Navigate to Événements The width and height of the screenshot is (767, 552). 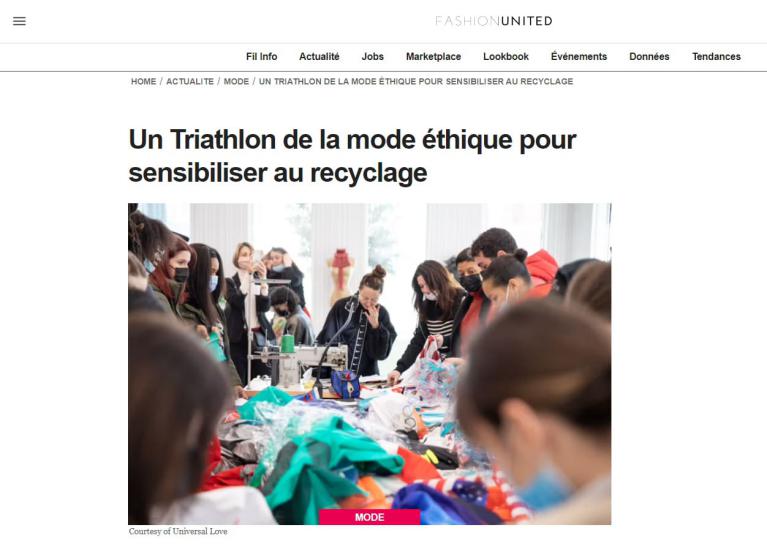point(579,56)
